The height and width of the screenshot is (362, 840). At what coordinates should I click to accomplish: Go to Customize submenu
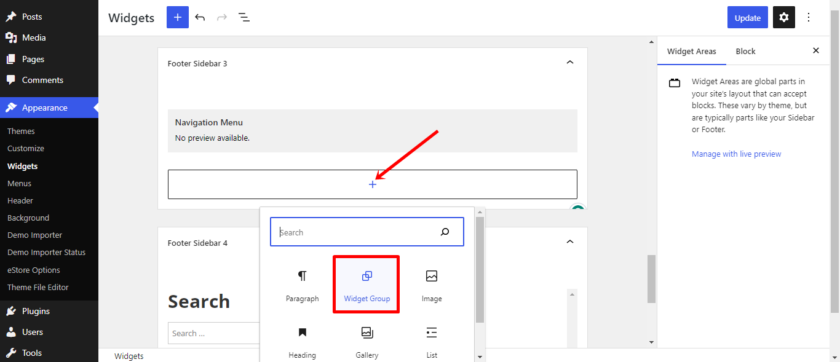tap(26, 148)
